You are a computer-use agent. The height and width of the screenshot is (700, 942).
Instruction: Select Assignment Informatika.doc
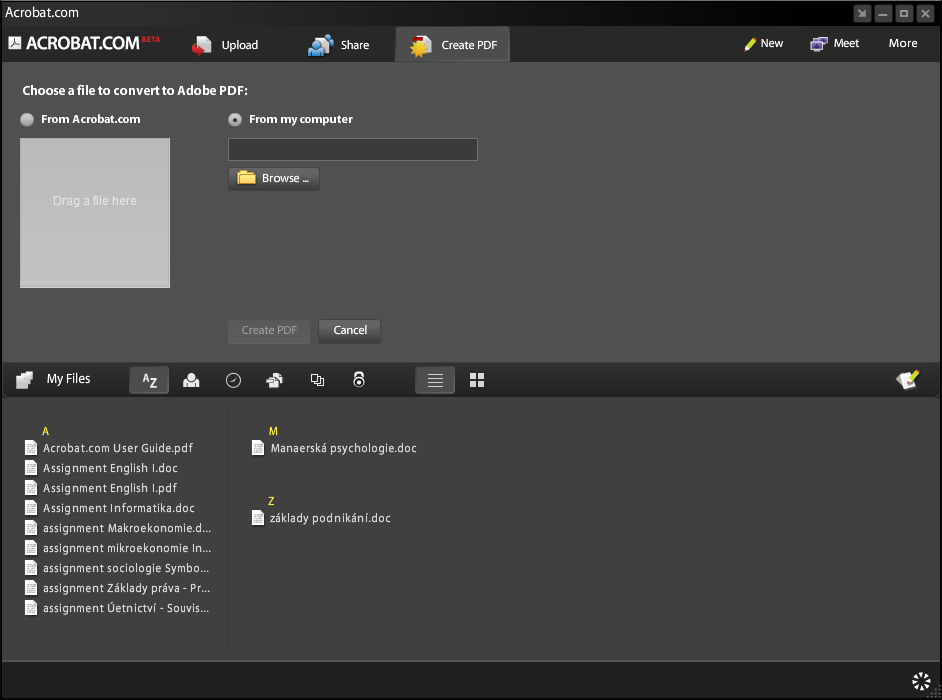(x=119, y=508)
